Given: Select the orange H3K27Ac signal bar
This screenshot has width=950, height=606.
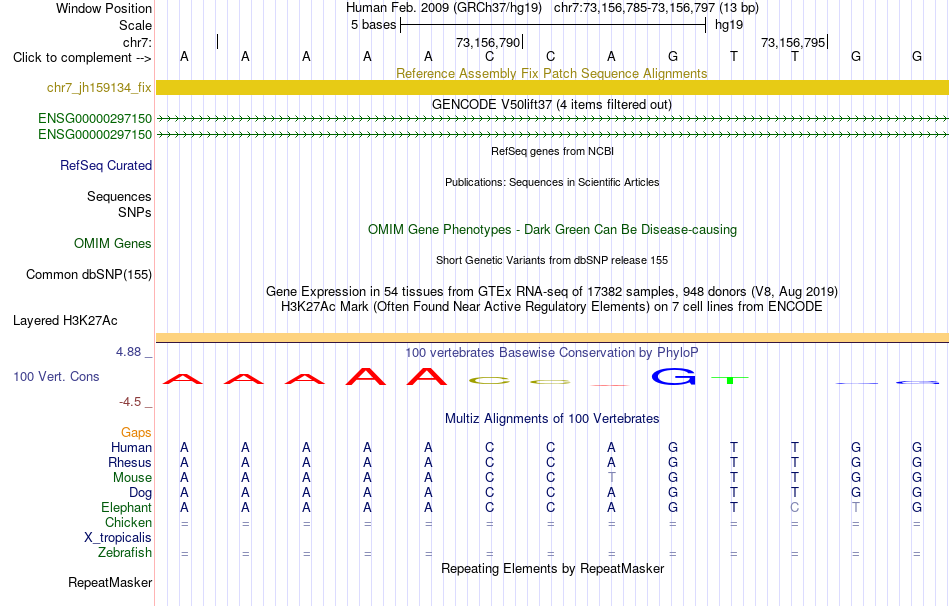Looking at the screenshot, I should 552,338.
